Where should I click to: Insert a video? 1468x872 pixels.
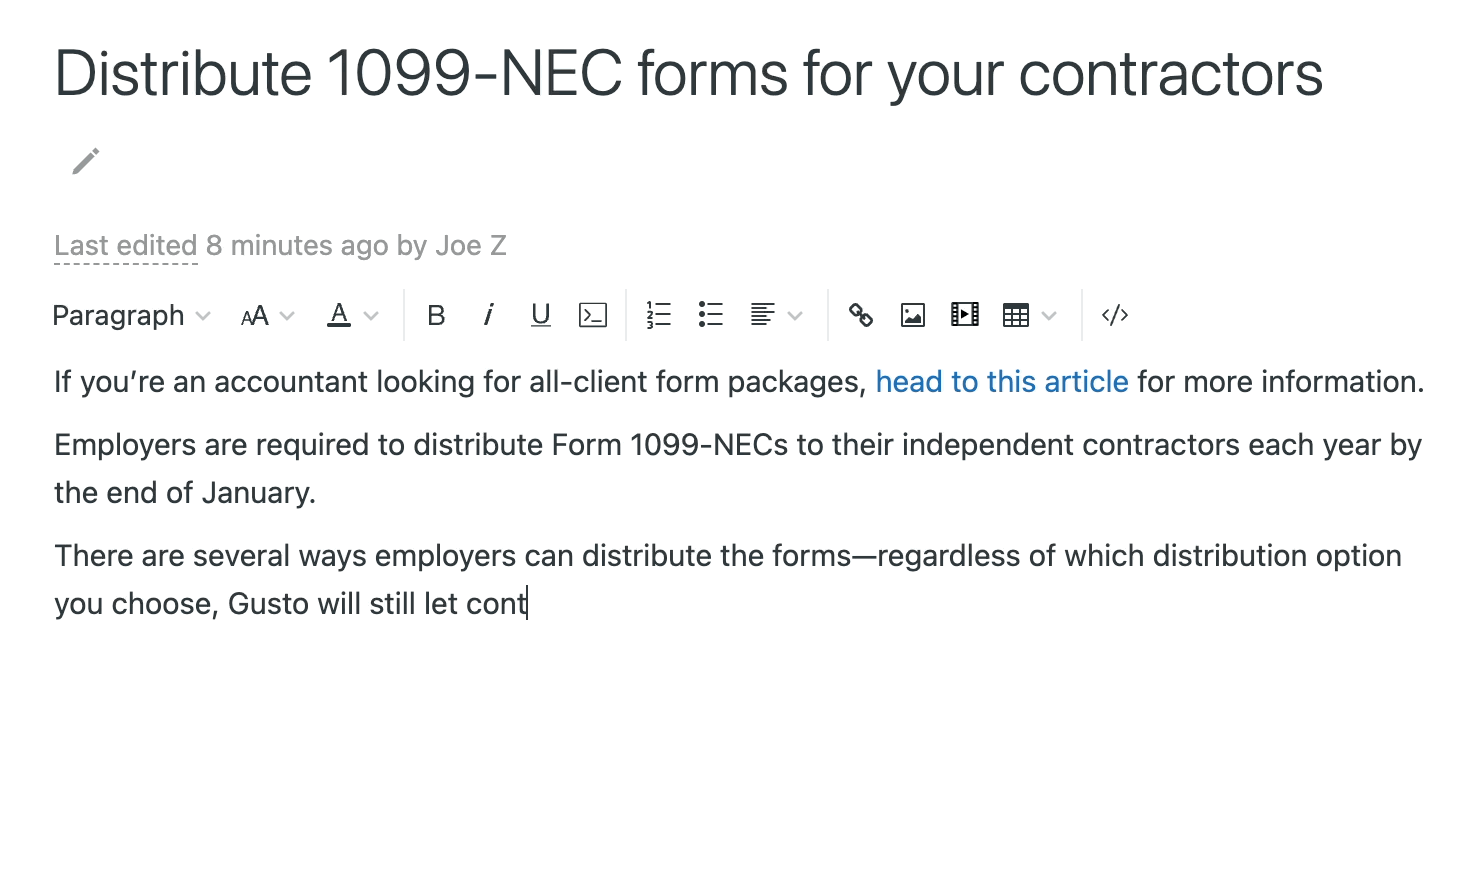click(x=965, y=315)
